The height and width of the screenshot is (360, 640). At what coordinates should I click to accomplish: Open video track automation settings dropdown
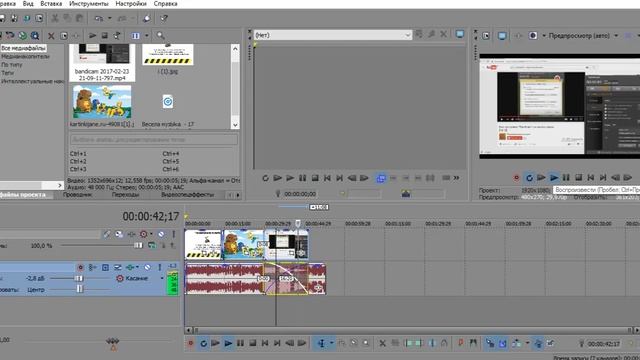151,234
